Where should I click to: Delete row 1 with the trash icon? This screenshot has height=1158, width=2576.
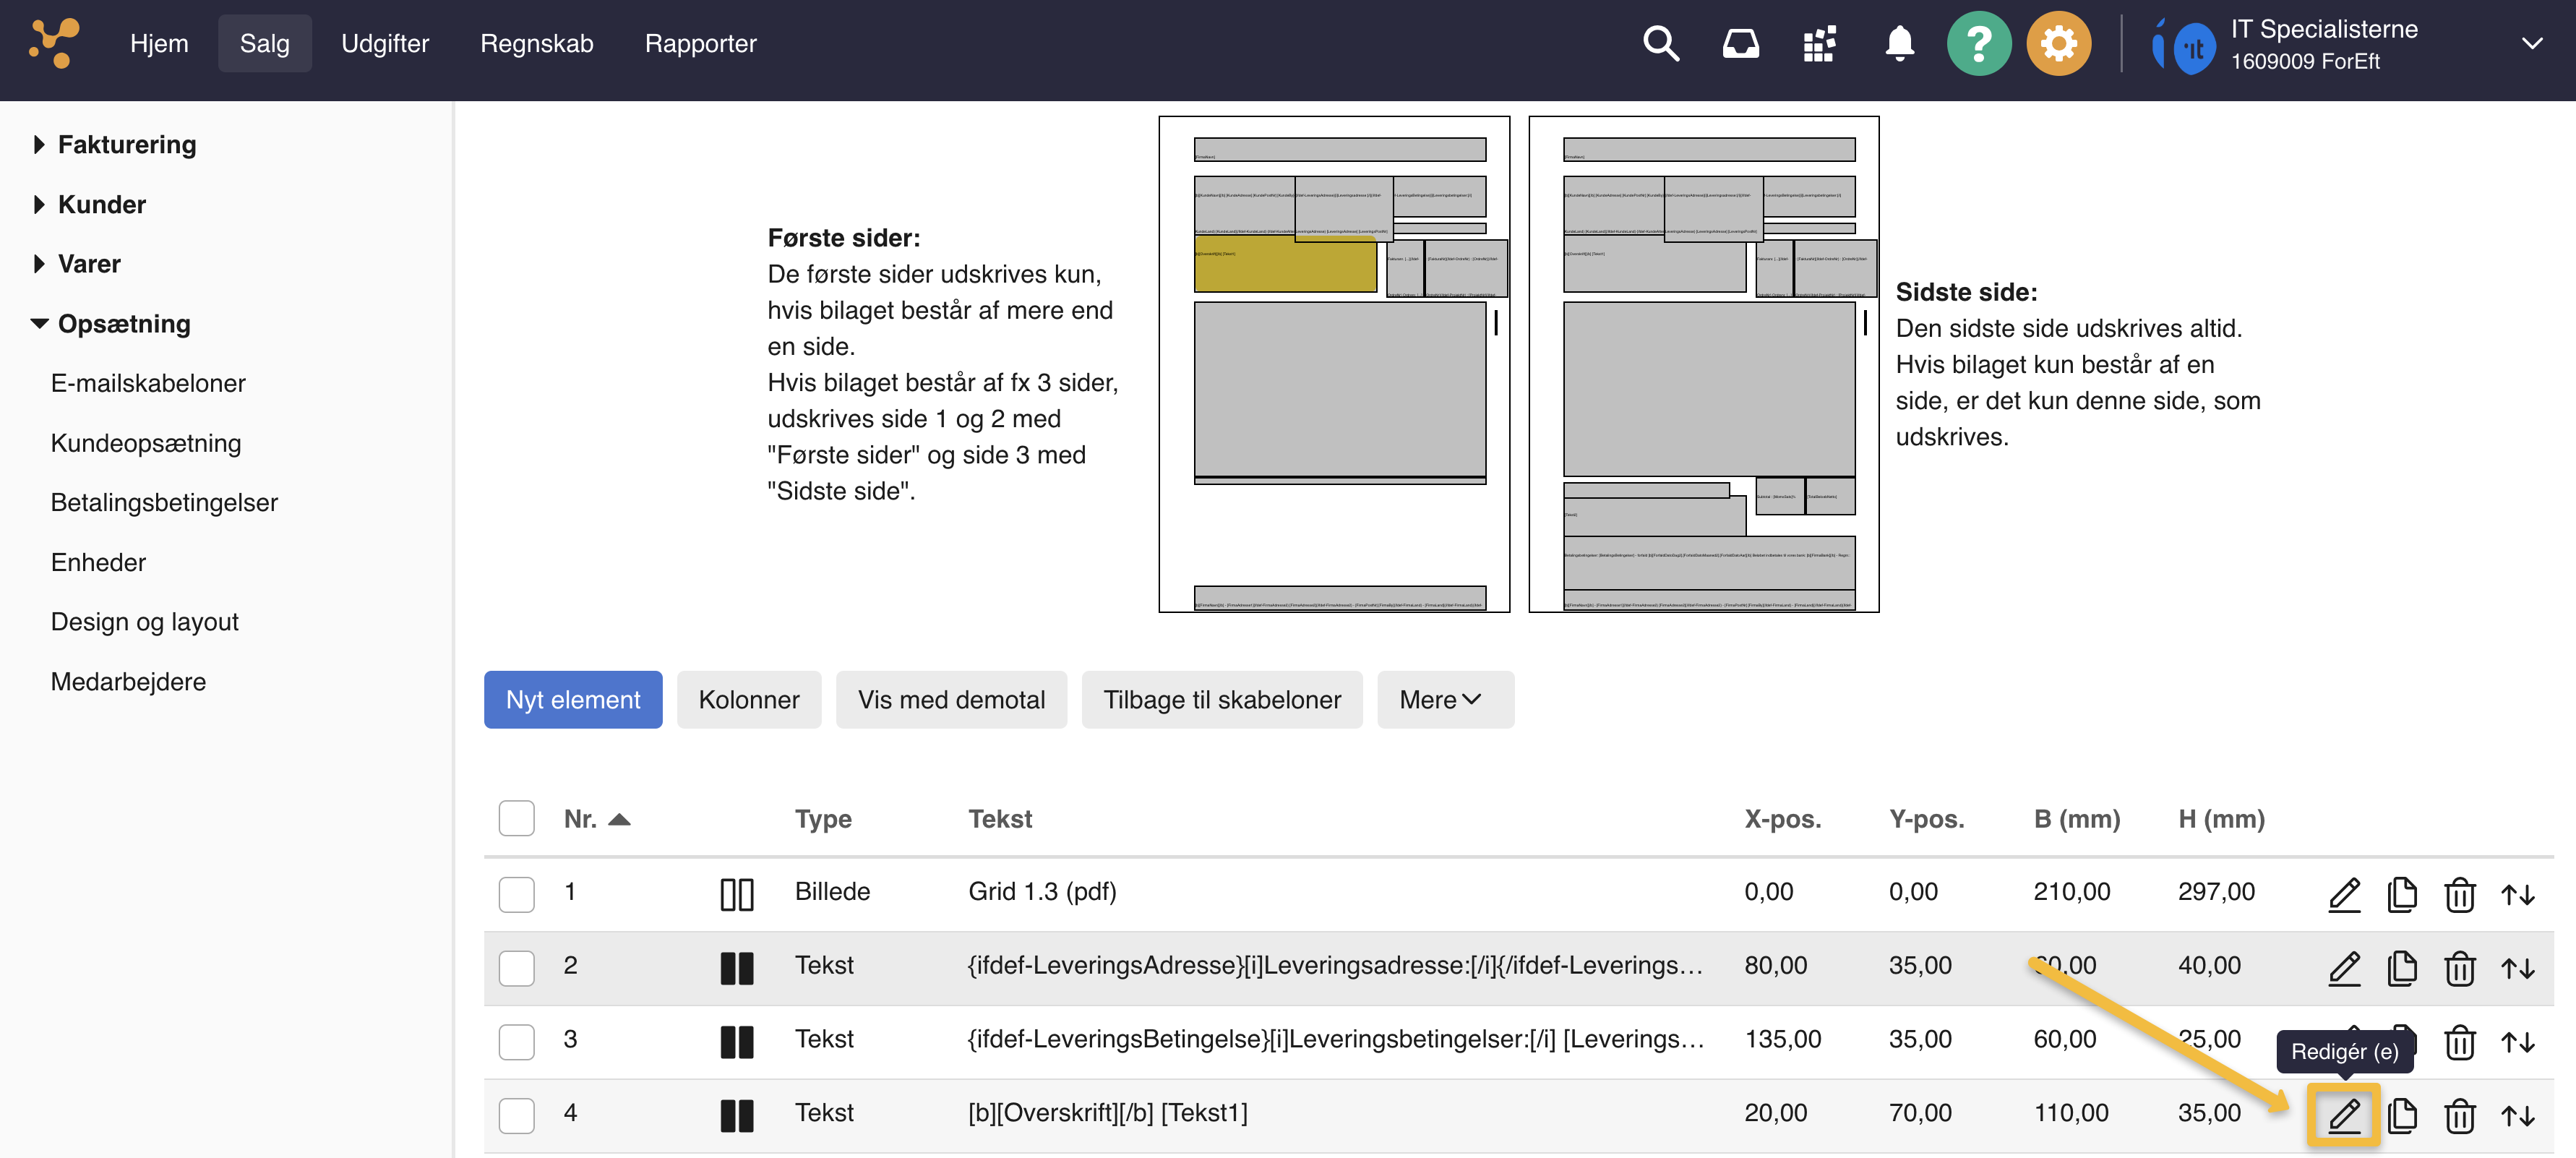click(x=2459, y=894)
